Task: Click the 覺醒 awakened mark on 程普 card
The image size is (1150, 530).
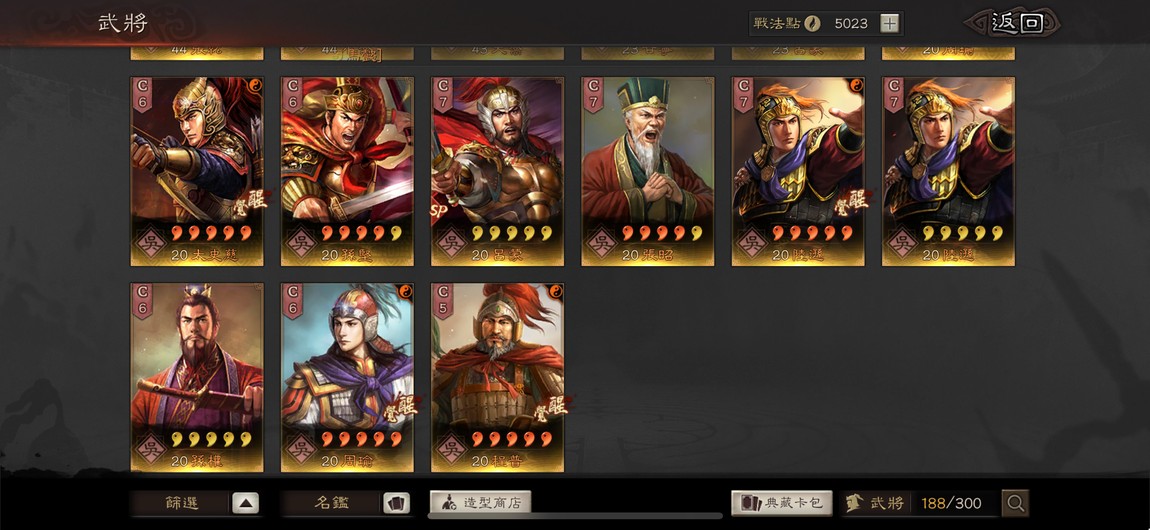Action: pyautogui.click(x=551, y=405)
